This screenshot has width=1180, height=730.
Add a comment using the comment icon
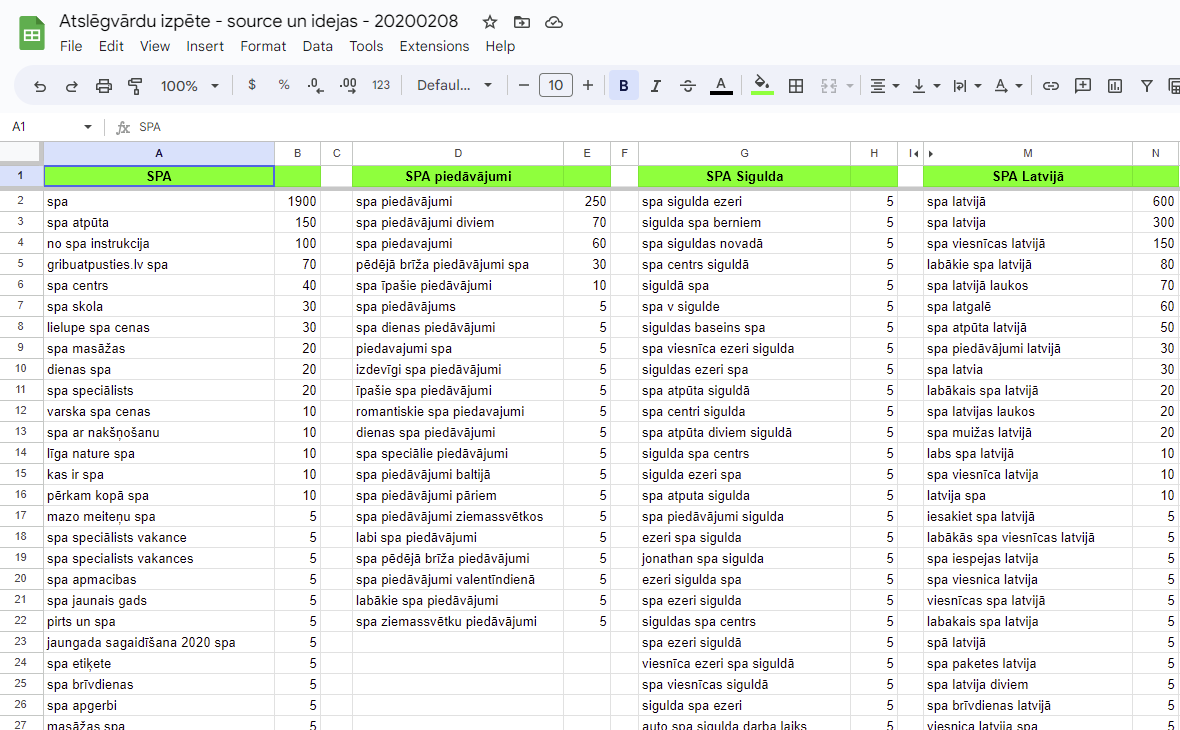tap(1082, 86)
